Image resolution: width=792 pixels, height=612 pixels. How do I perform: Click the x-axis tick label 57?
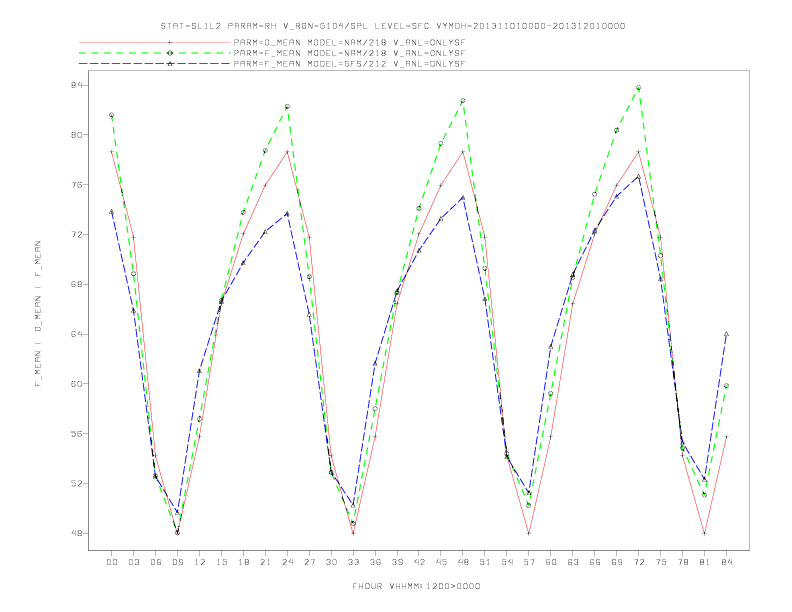point(529,562)
